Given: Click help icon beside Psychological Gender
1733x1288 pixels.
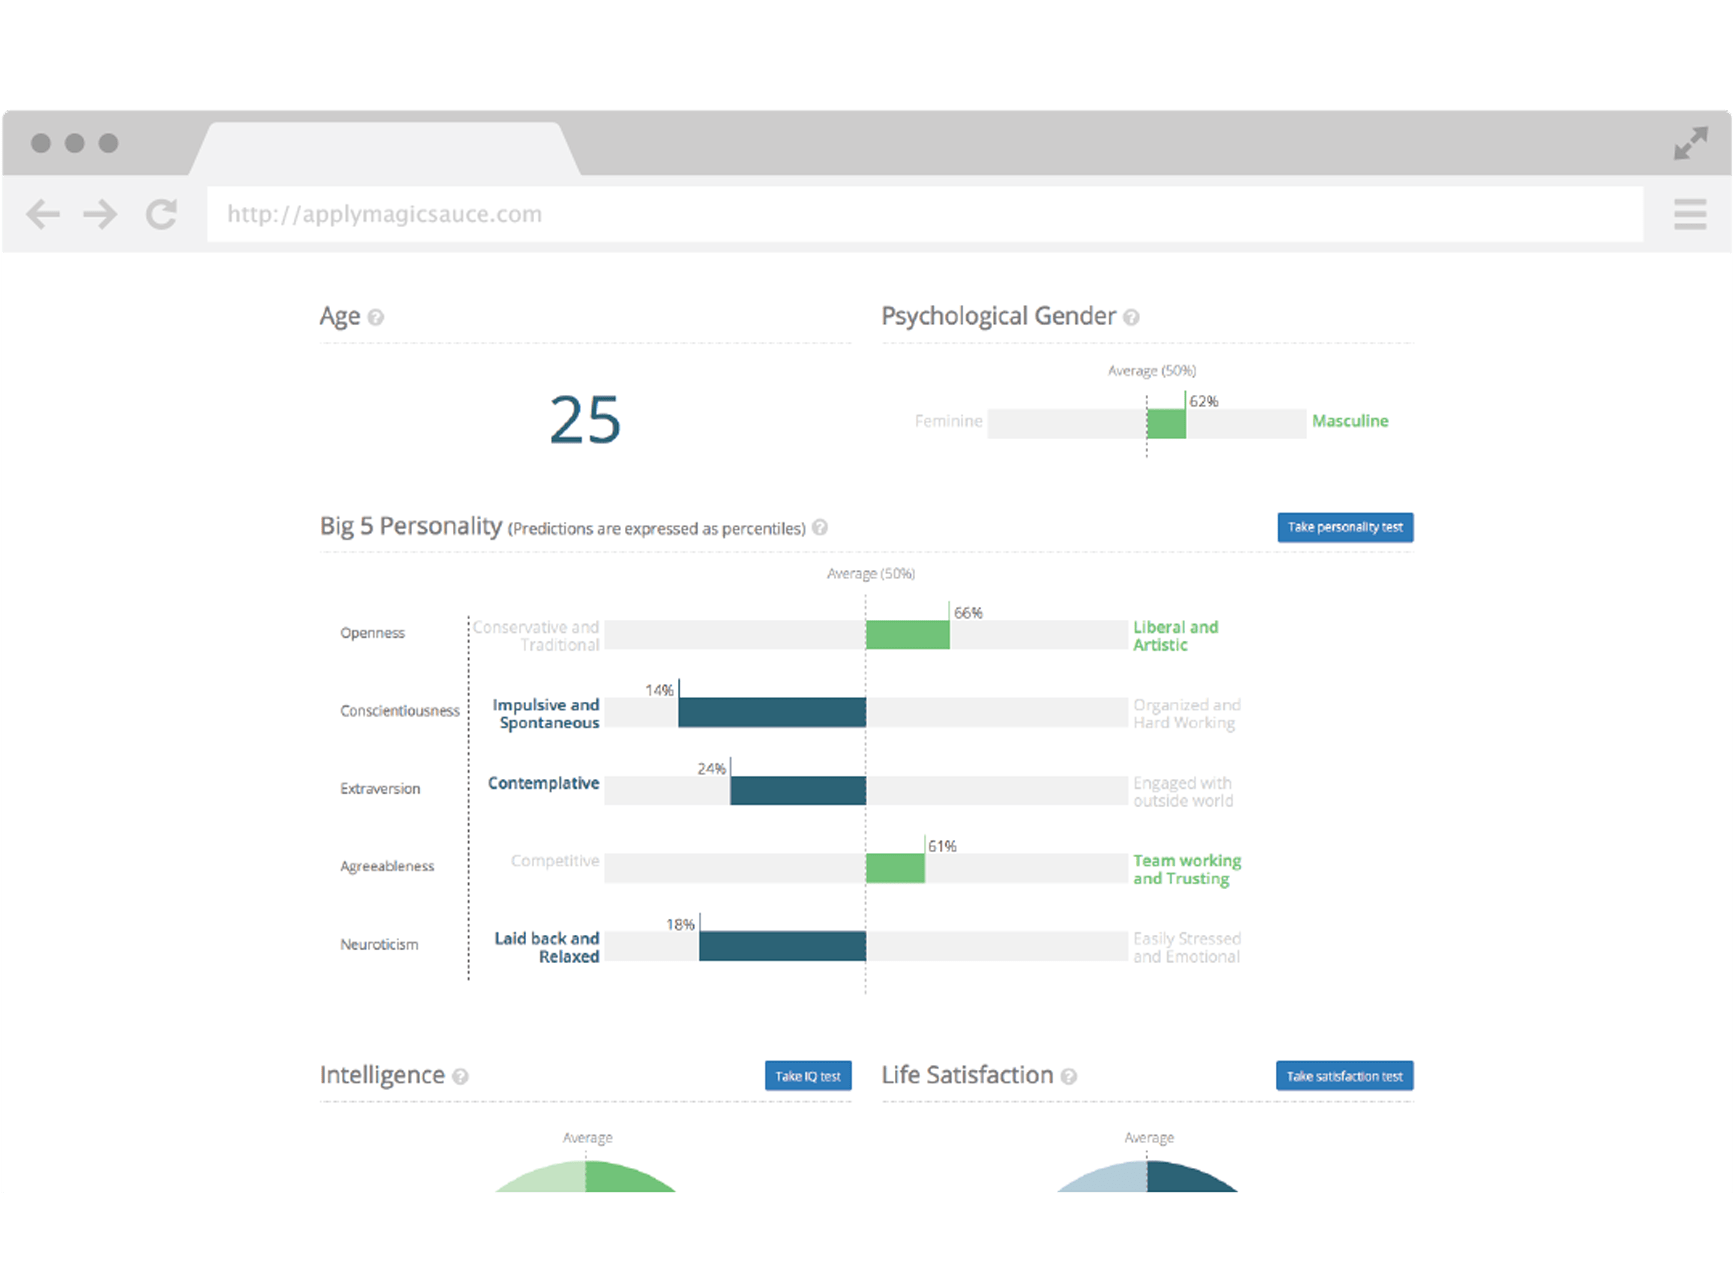Looking at the screenshot, I should tap(1131, 318).
